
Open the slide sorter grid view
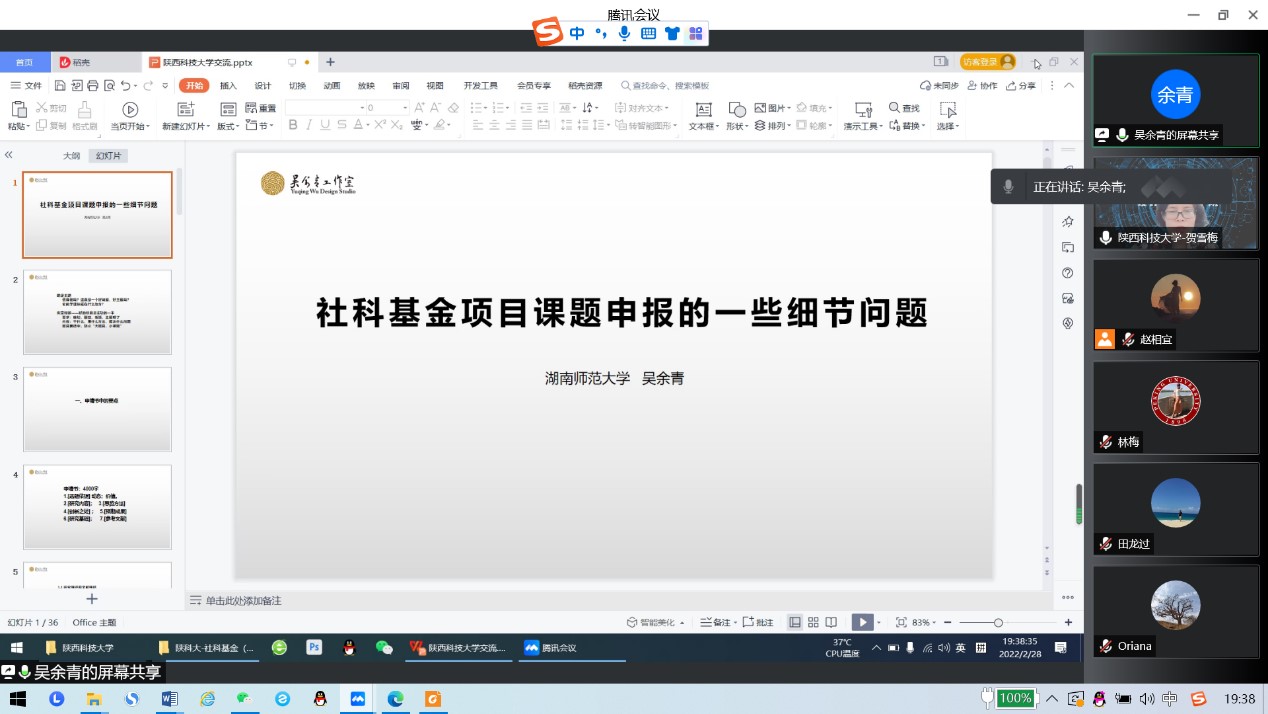tap(813, 622)
